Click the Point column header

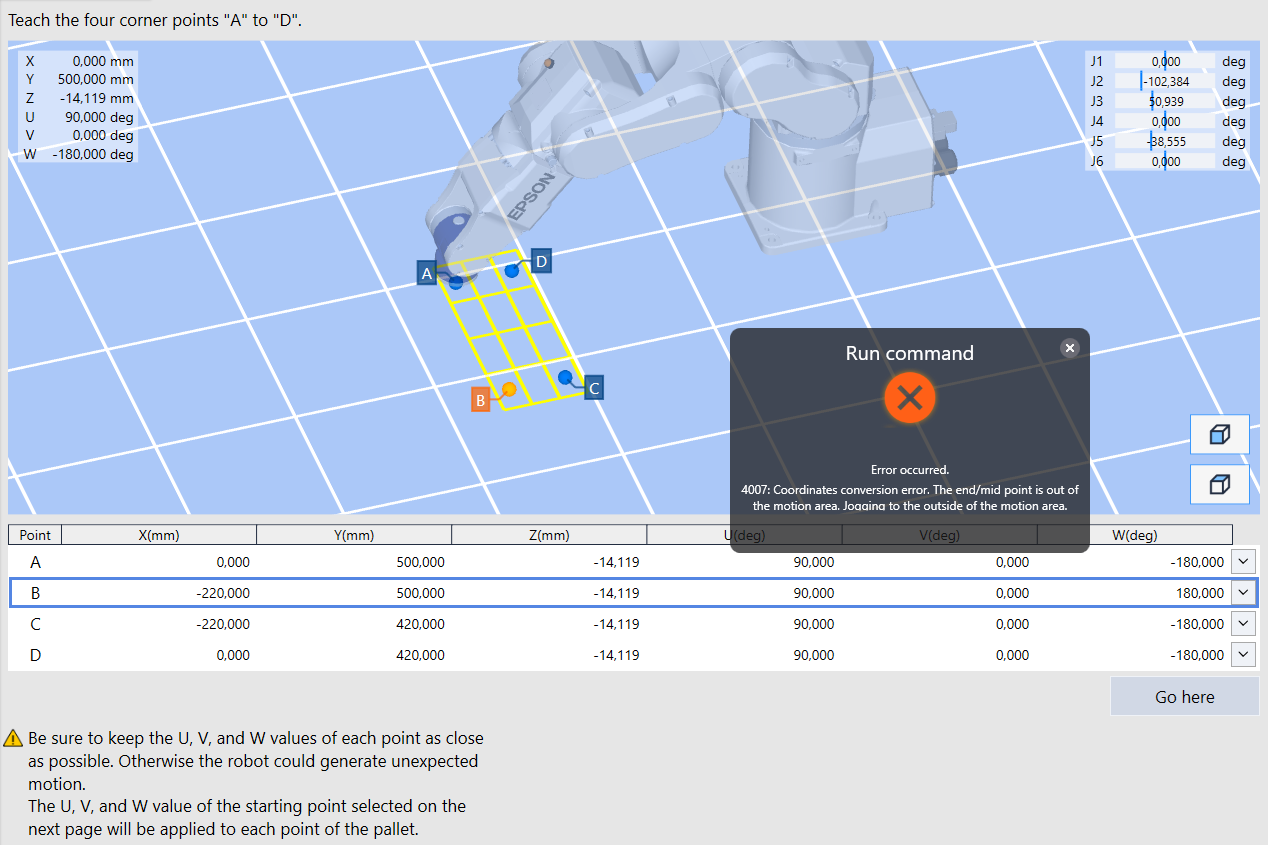coord(35,535)
